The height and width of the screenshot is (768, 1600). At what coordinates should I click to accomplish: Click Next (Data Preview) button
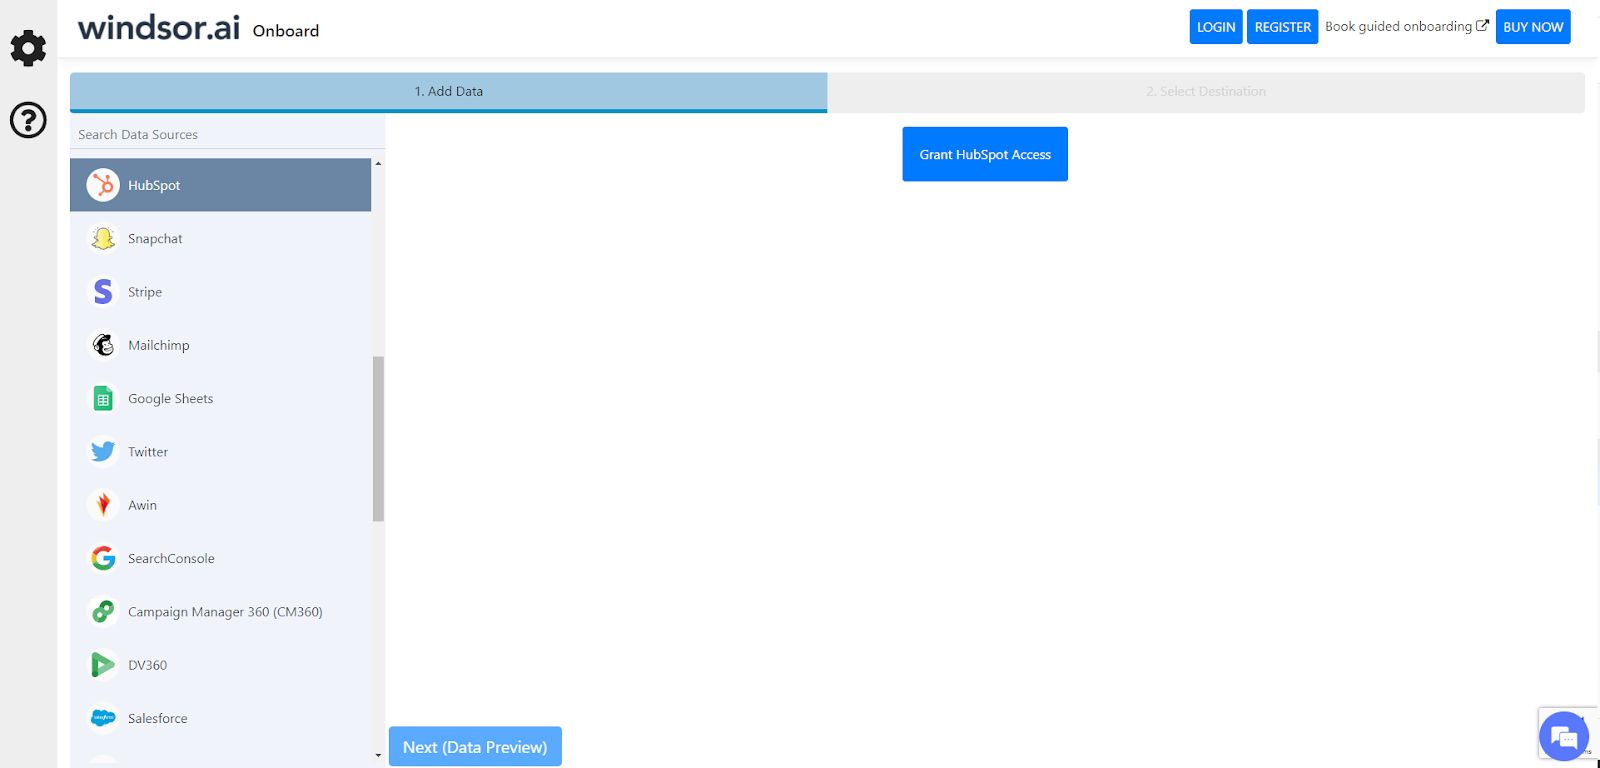(475, 747)
